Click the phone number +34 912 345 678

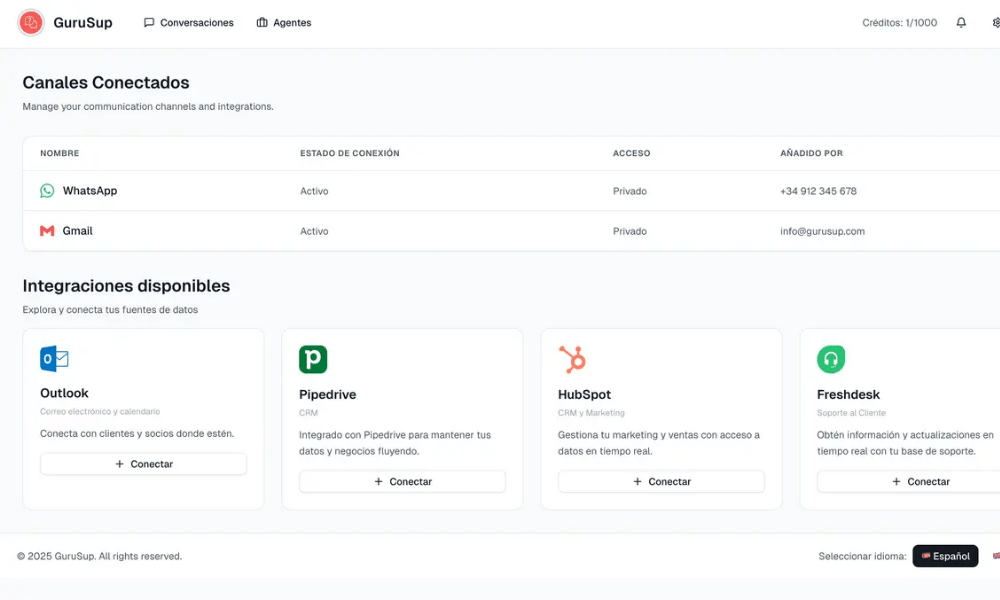click(x=818, y=191)
